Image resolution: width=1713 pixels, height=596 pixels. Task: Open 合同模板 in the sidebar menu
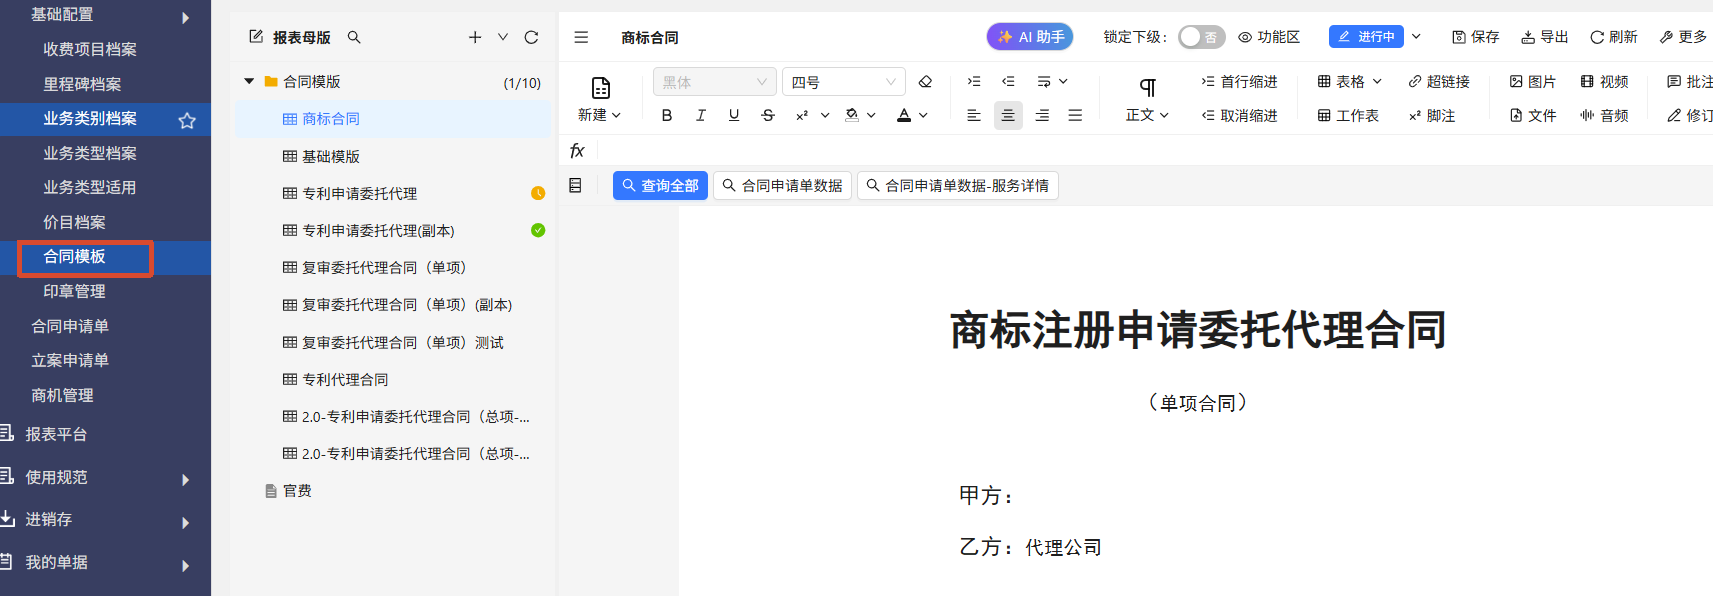click(x=74, y=257)
